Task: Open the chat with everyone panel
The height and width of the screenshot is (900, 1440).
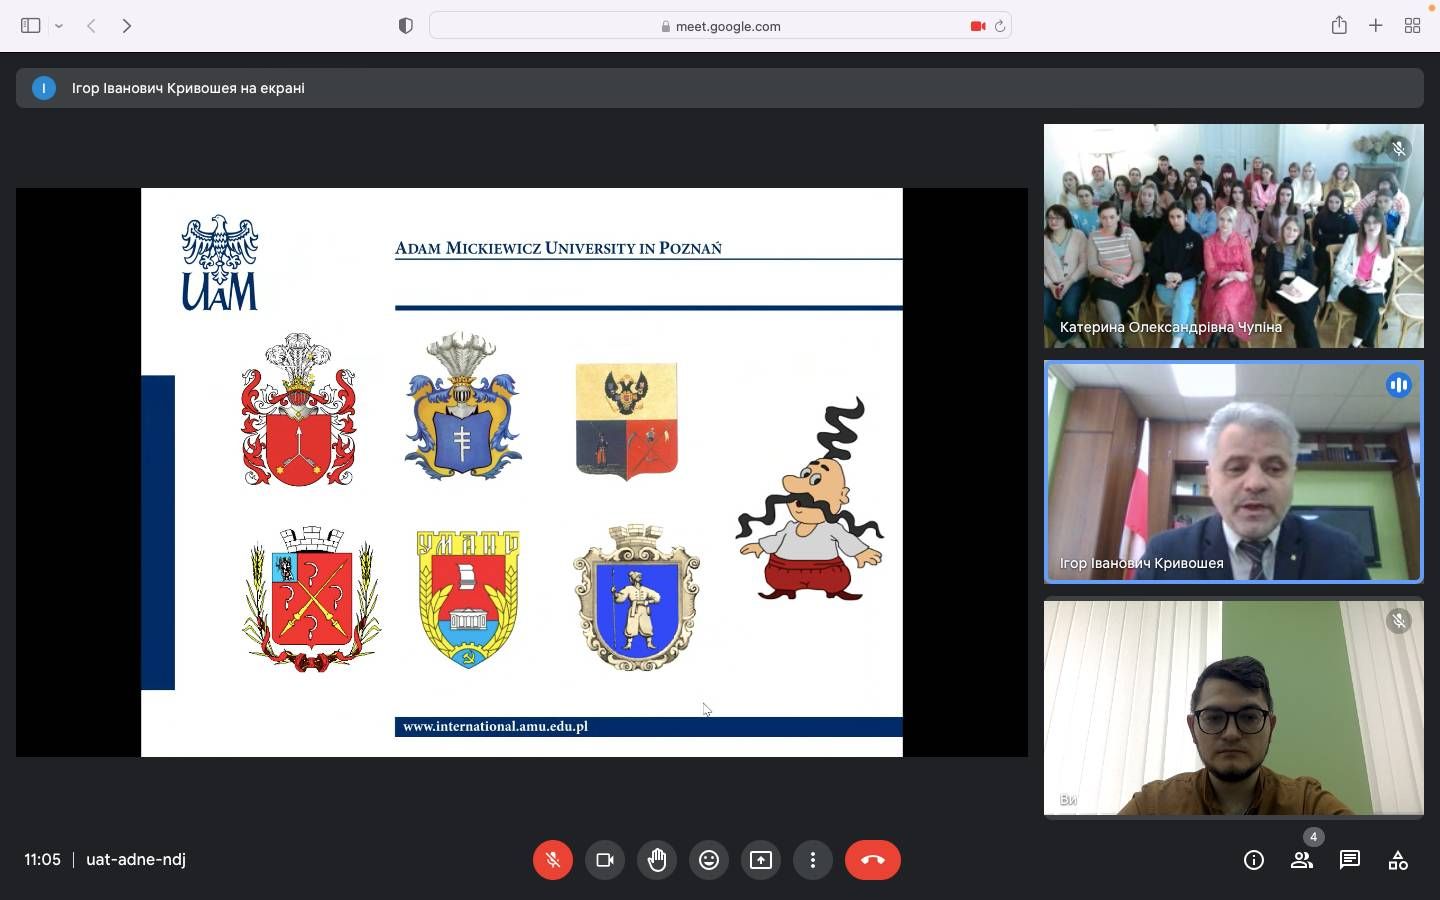Action: [1350, 860]
